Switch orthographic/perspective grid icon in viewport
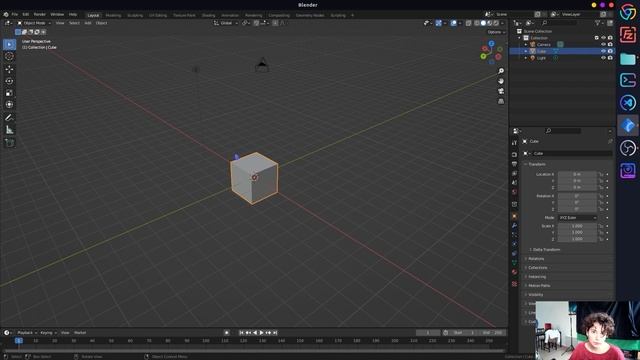The width and height of the screenshot is (640, 360). point(501,101)
